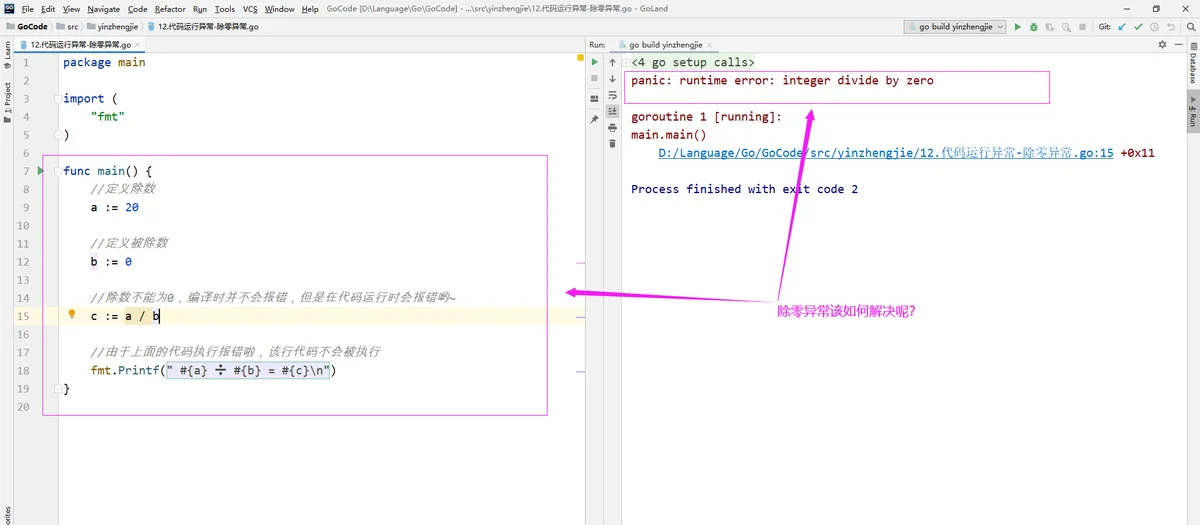Open the Project tool window
The width and height of the screenshot is (1200, 525).
point(7,102)
